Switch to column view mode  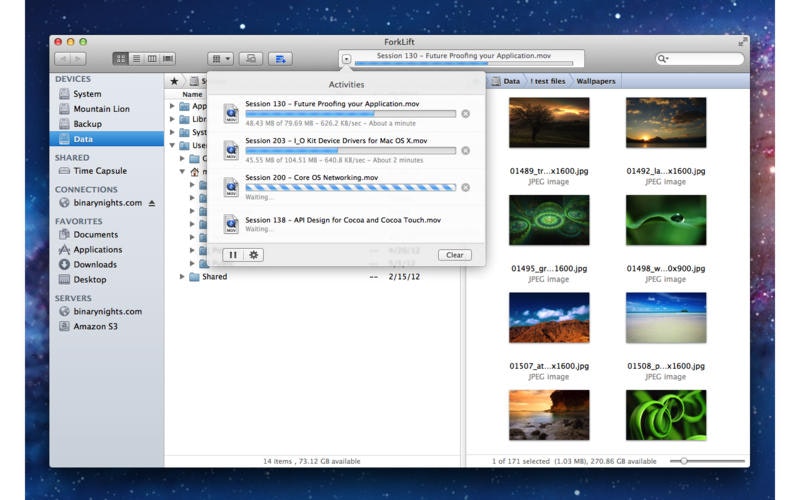(x=152, y=59)
